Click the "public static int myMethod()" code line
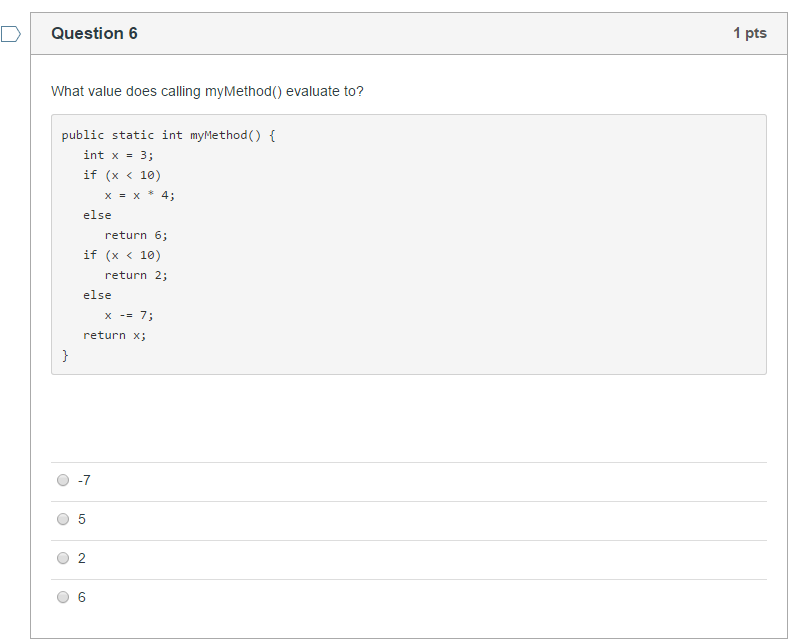The width and height of the screenshot is (789, 643). 167,135
